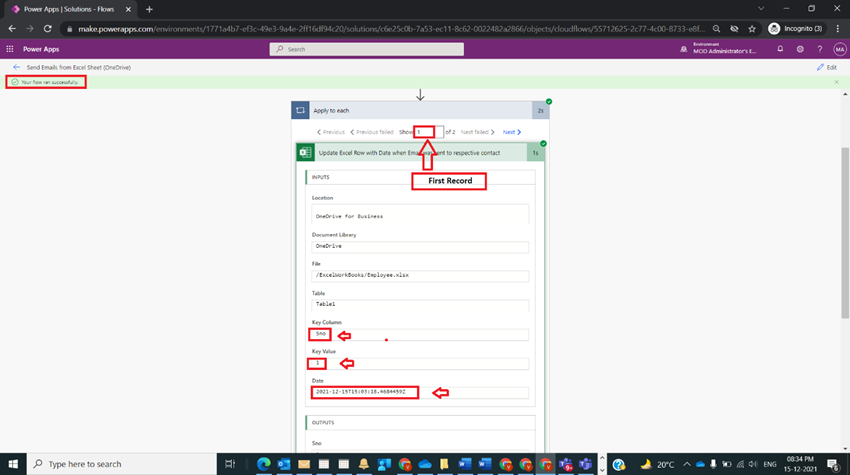The height and width of the screenshot is (475, 850).
Task: Open a new browser tab
Action: point(149,9)
